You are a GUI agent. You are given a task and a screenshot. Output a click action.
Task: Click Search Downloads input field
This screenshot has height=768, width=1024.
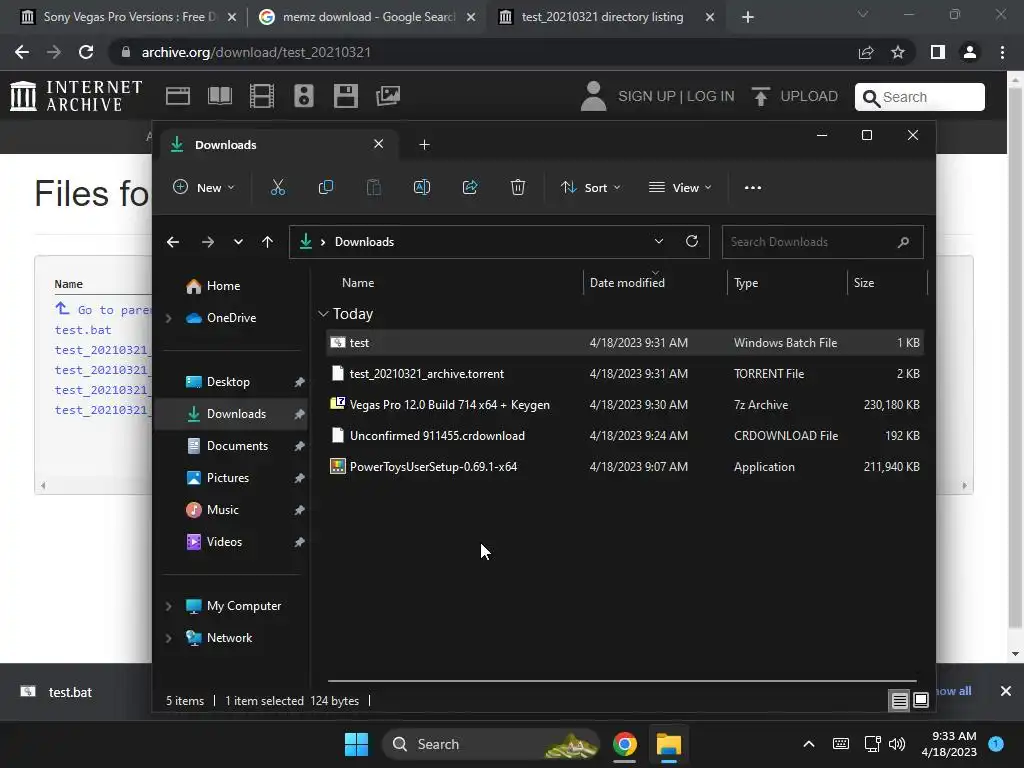coord(822,242)
